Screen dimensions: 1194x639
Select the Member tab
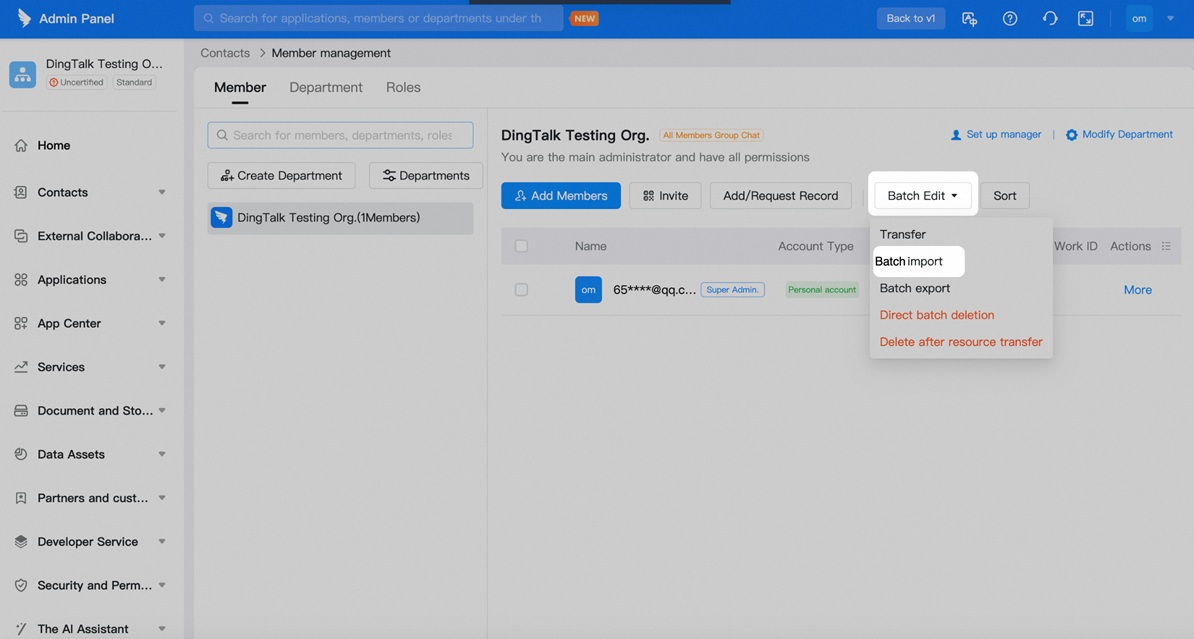[x=240, y=88]
